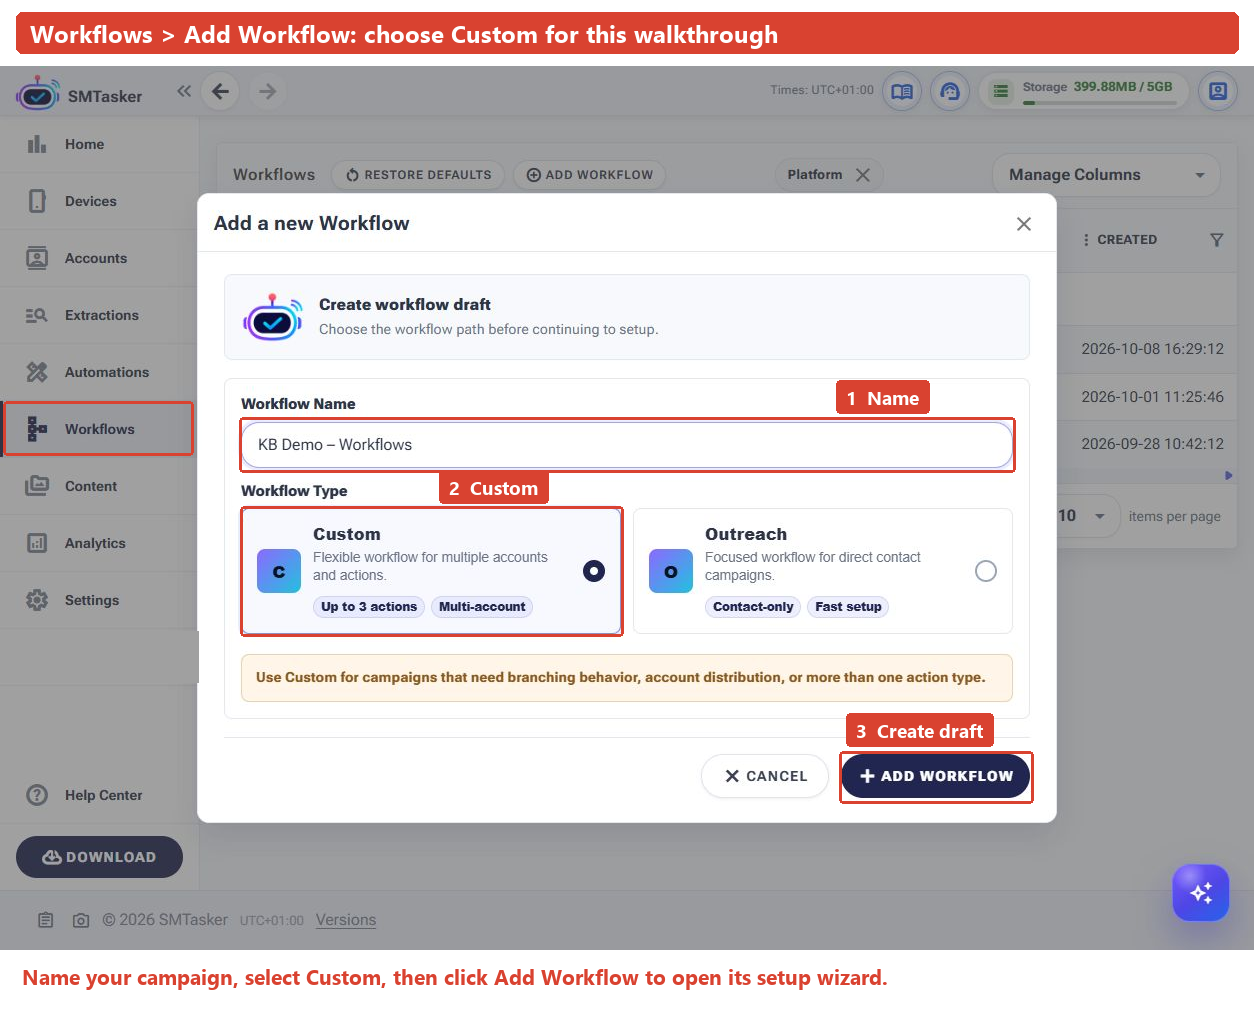Open Workflows in the sidebar
1254x1020 pixels.
click(x=99, y=429)
